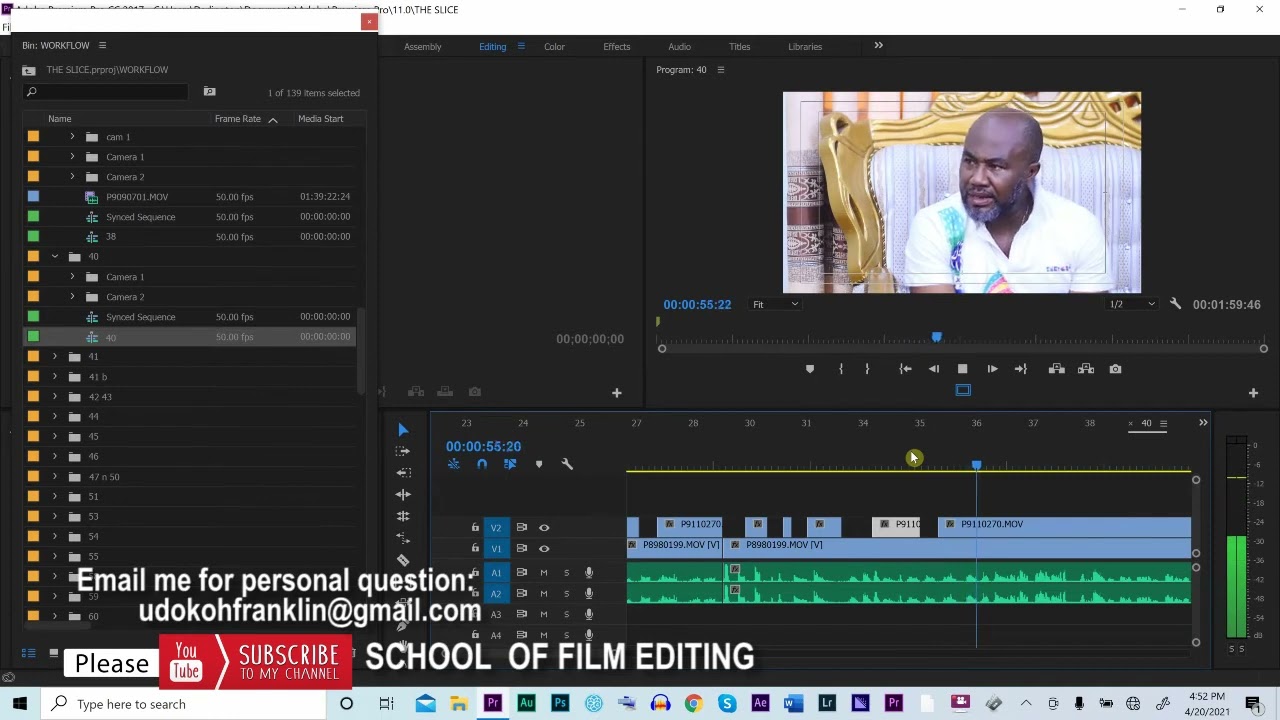Toggle V2 track output eye
This screenshot has width=1280, height=720.
click(544, 527)
